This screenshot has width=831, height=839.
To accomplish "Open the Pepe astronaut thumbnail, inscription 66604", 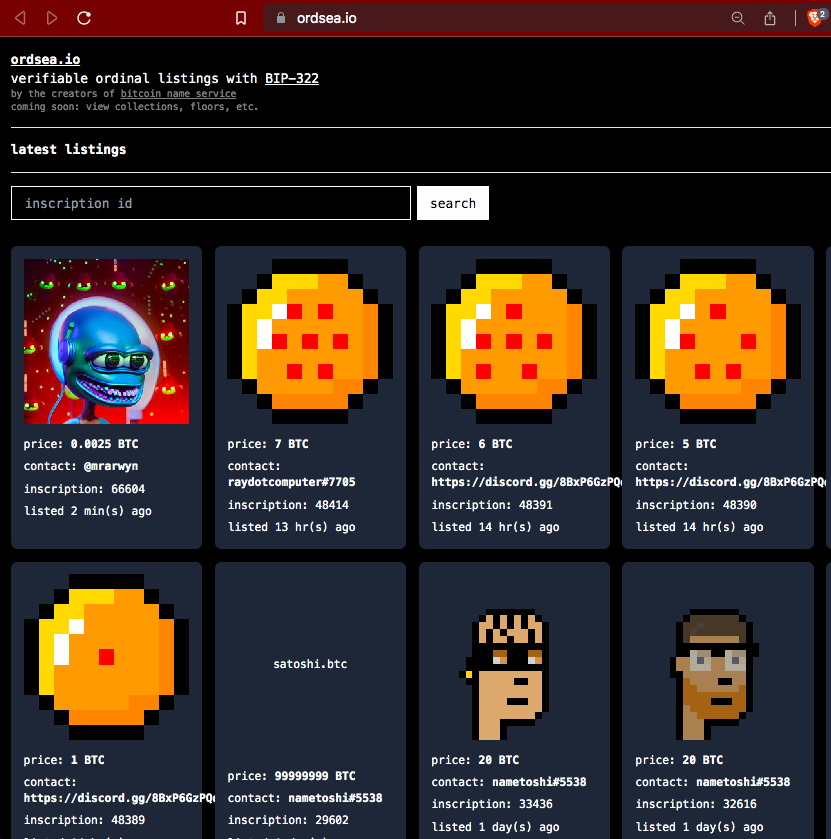I will coord(106,341).
